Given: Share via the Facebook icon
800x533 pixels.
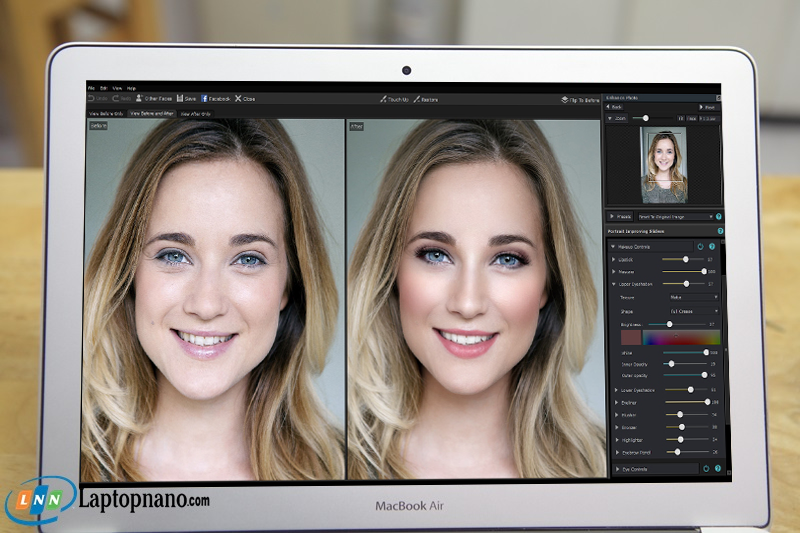Looking at the screenshot, I should [205, 98].
